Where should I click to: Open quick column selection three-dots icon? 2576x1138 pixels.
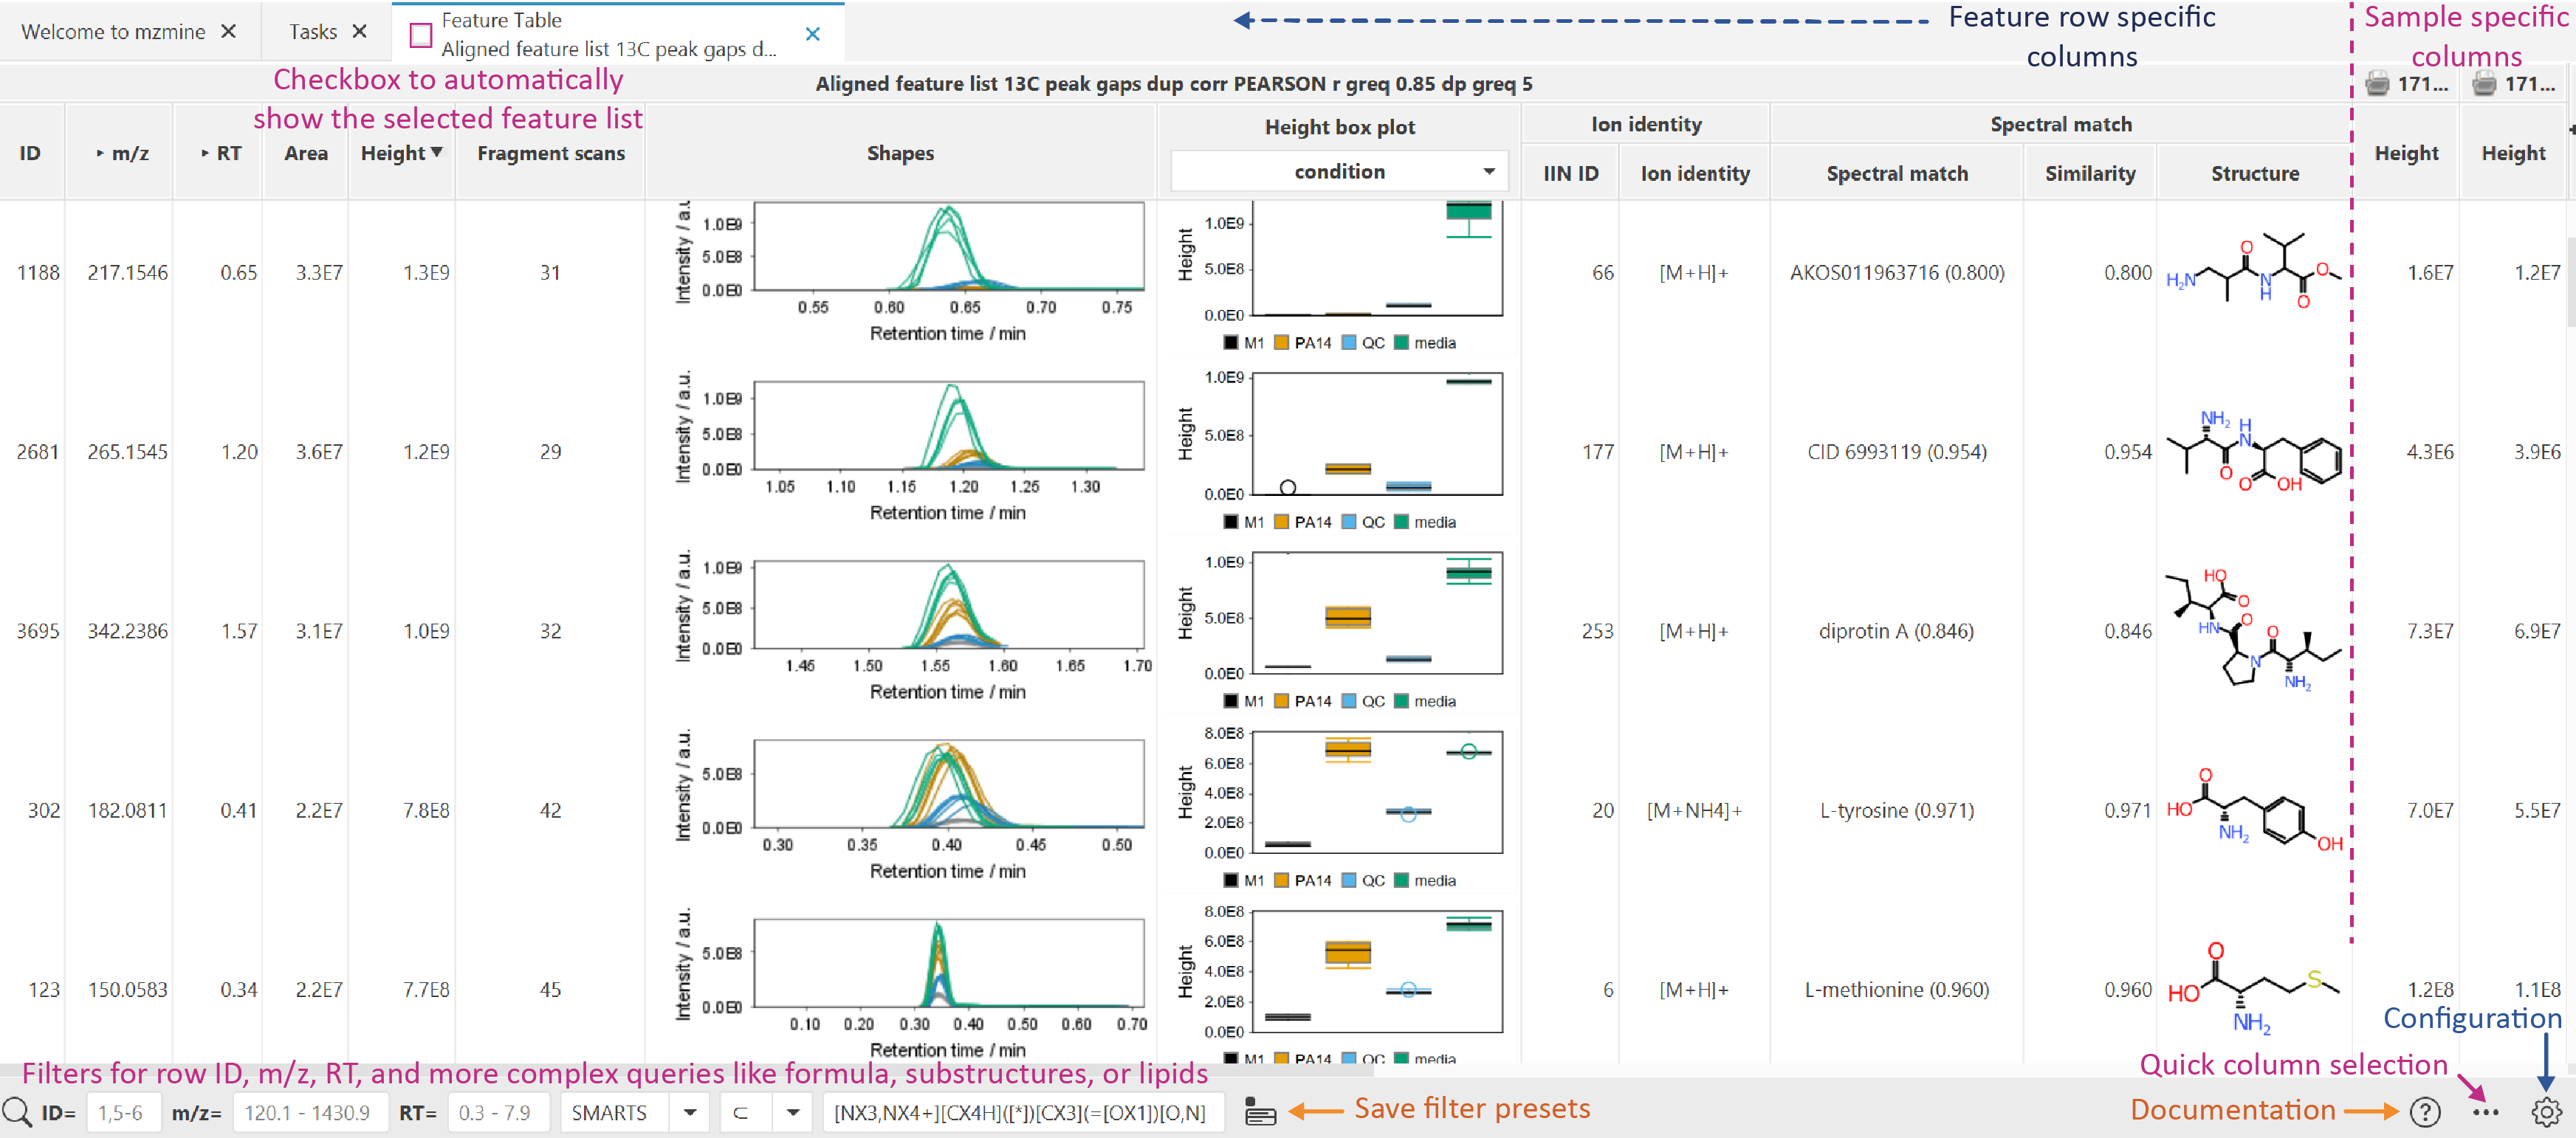tap(2485, 1112)
